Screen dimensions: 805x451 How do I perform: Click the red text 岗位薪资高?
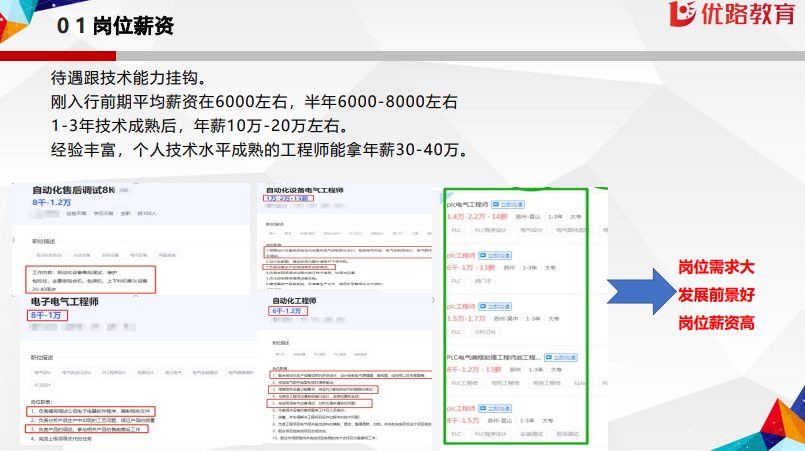coord(716,323)
